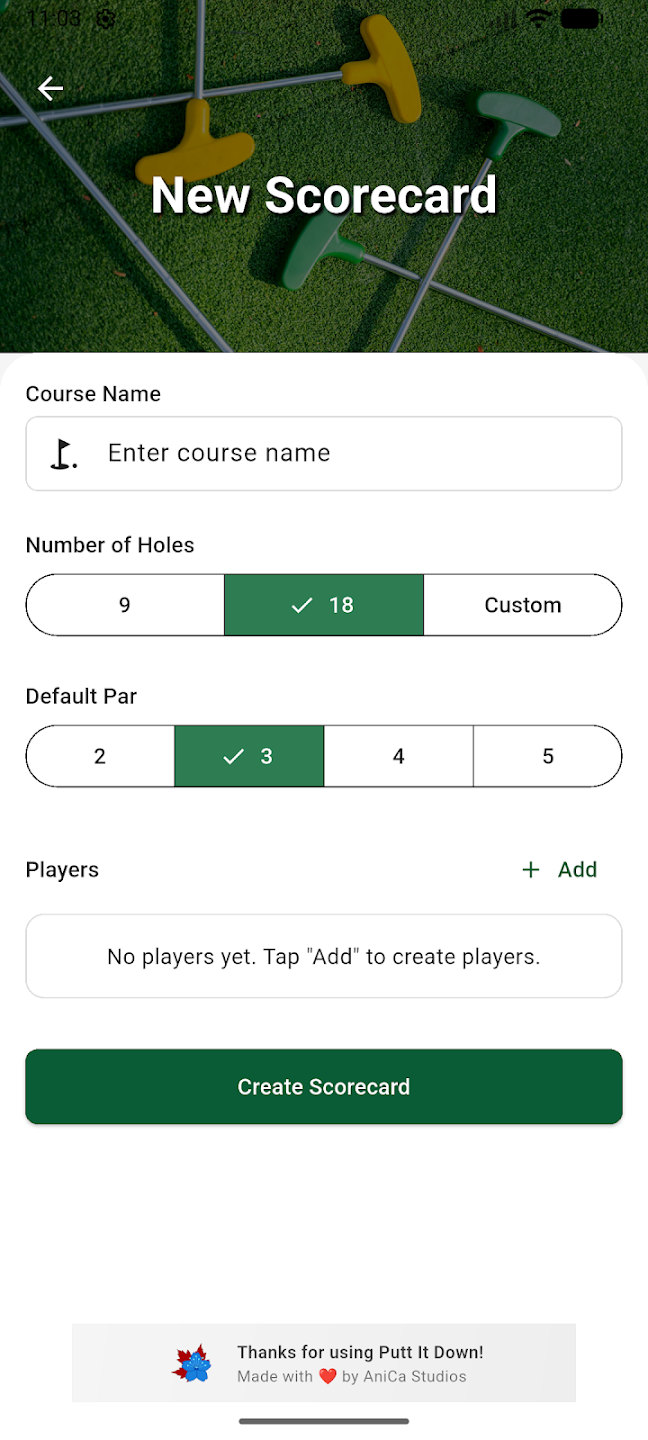Tap the settings gear in status bar
Image resolution: width=648 pixels, height=1440 pixels.
click(x=106, y=18)
